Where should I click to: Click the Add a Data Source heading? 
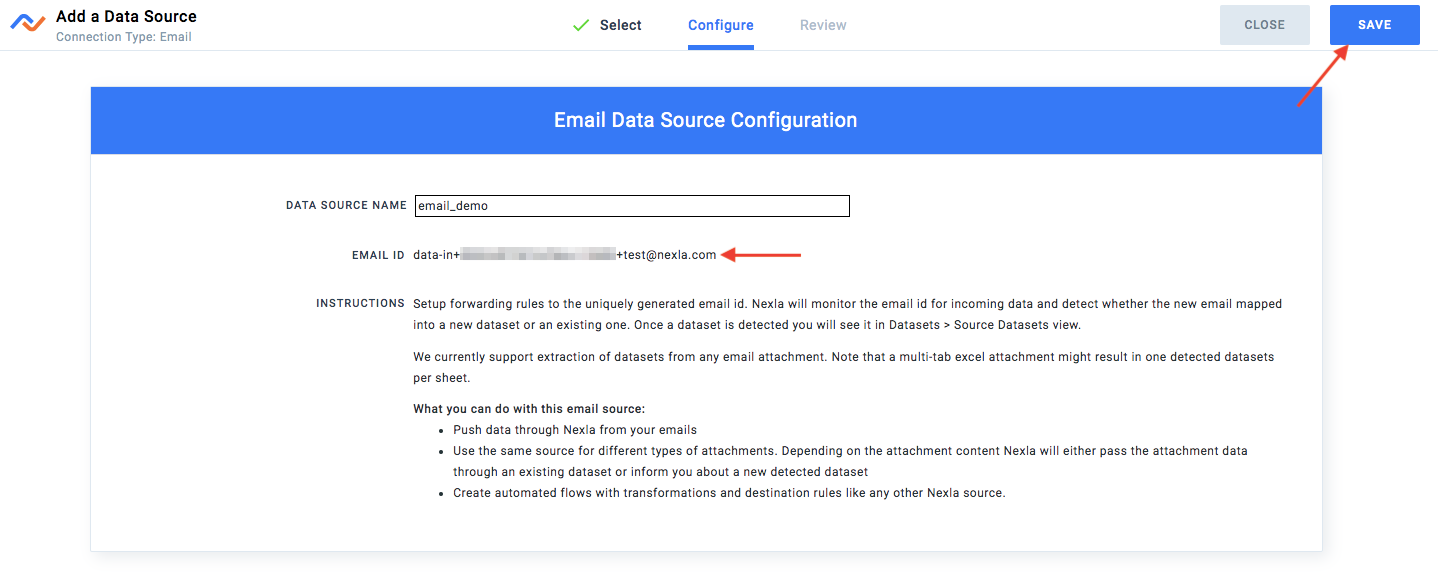(126, 15)
